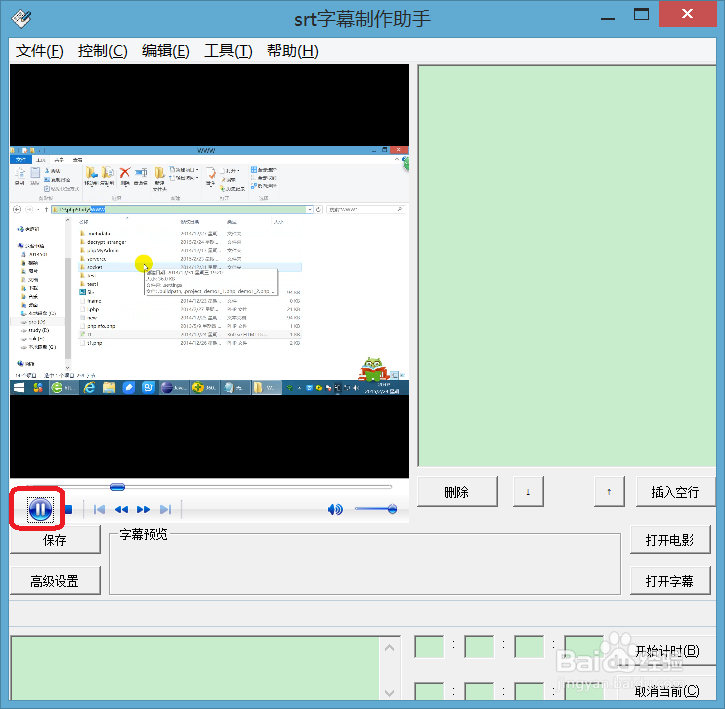The width and height of the screenshot is (725, 709).
Task: Click the 删除 button
Action: point(457,492)
